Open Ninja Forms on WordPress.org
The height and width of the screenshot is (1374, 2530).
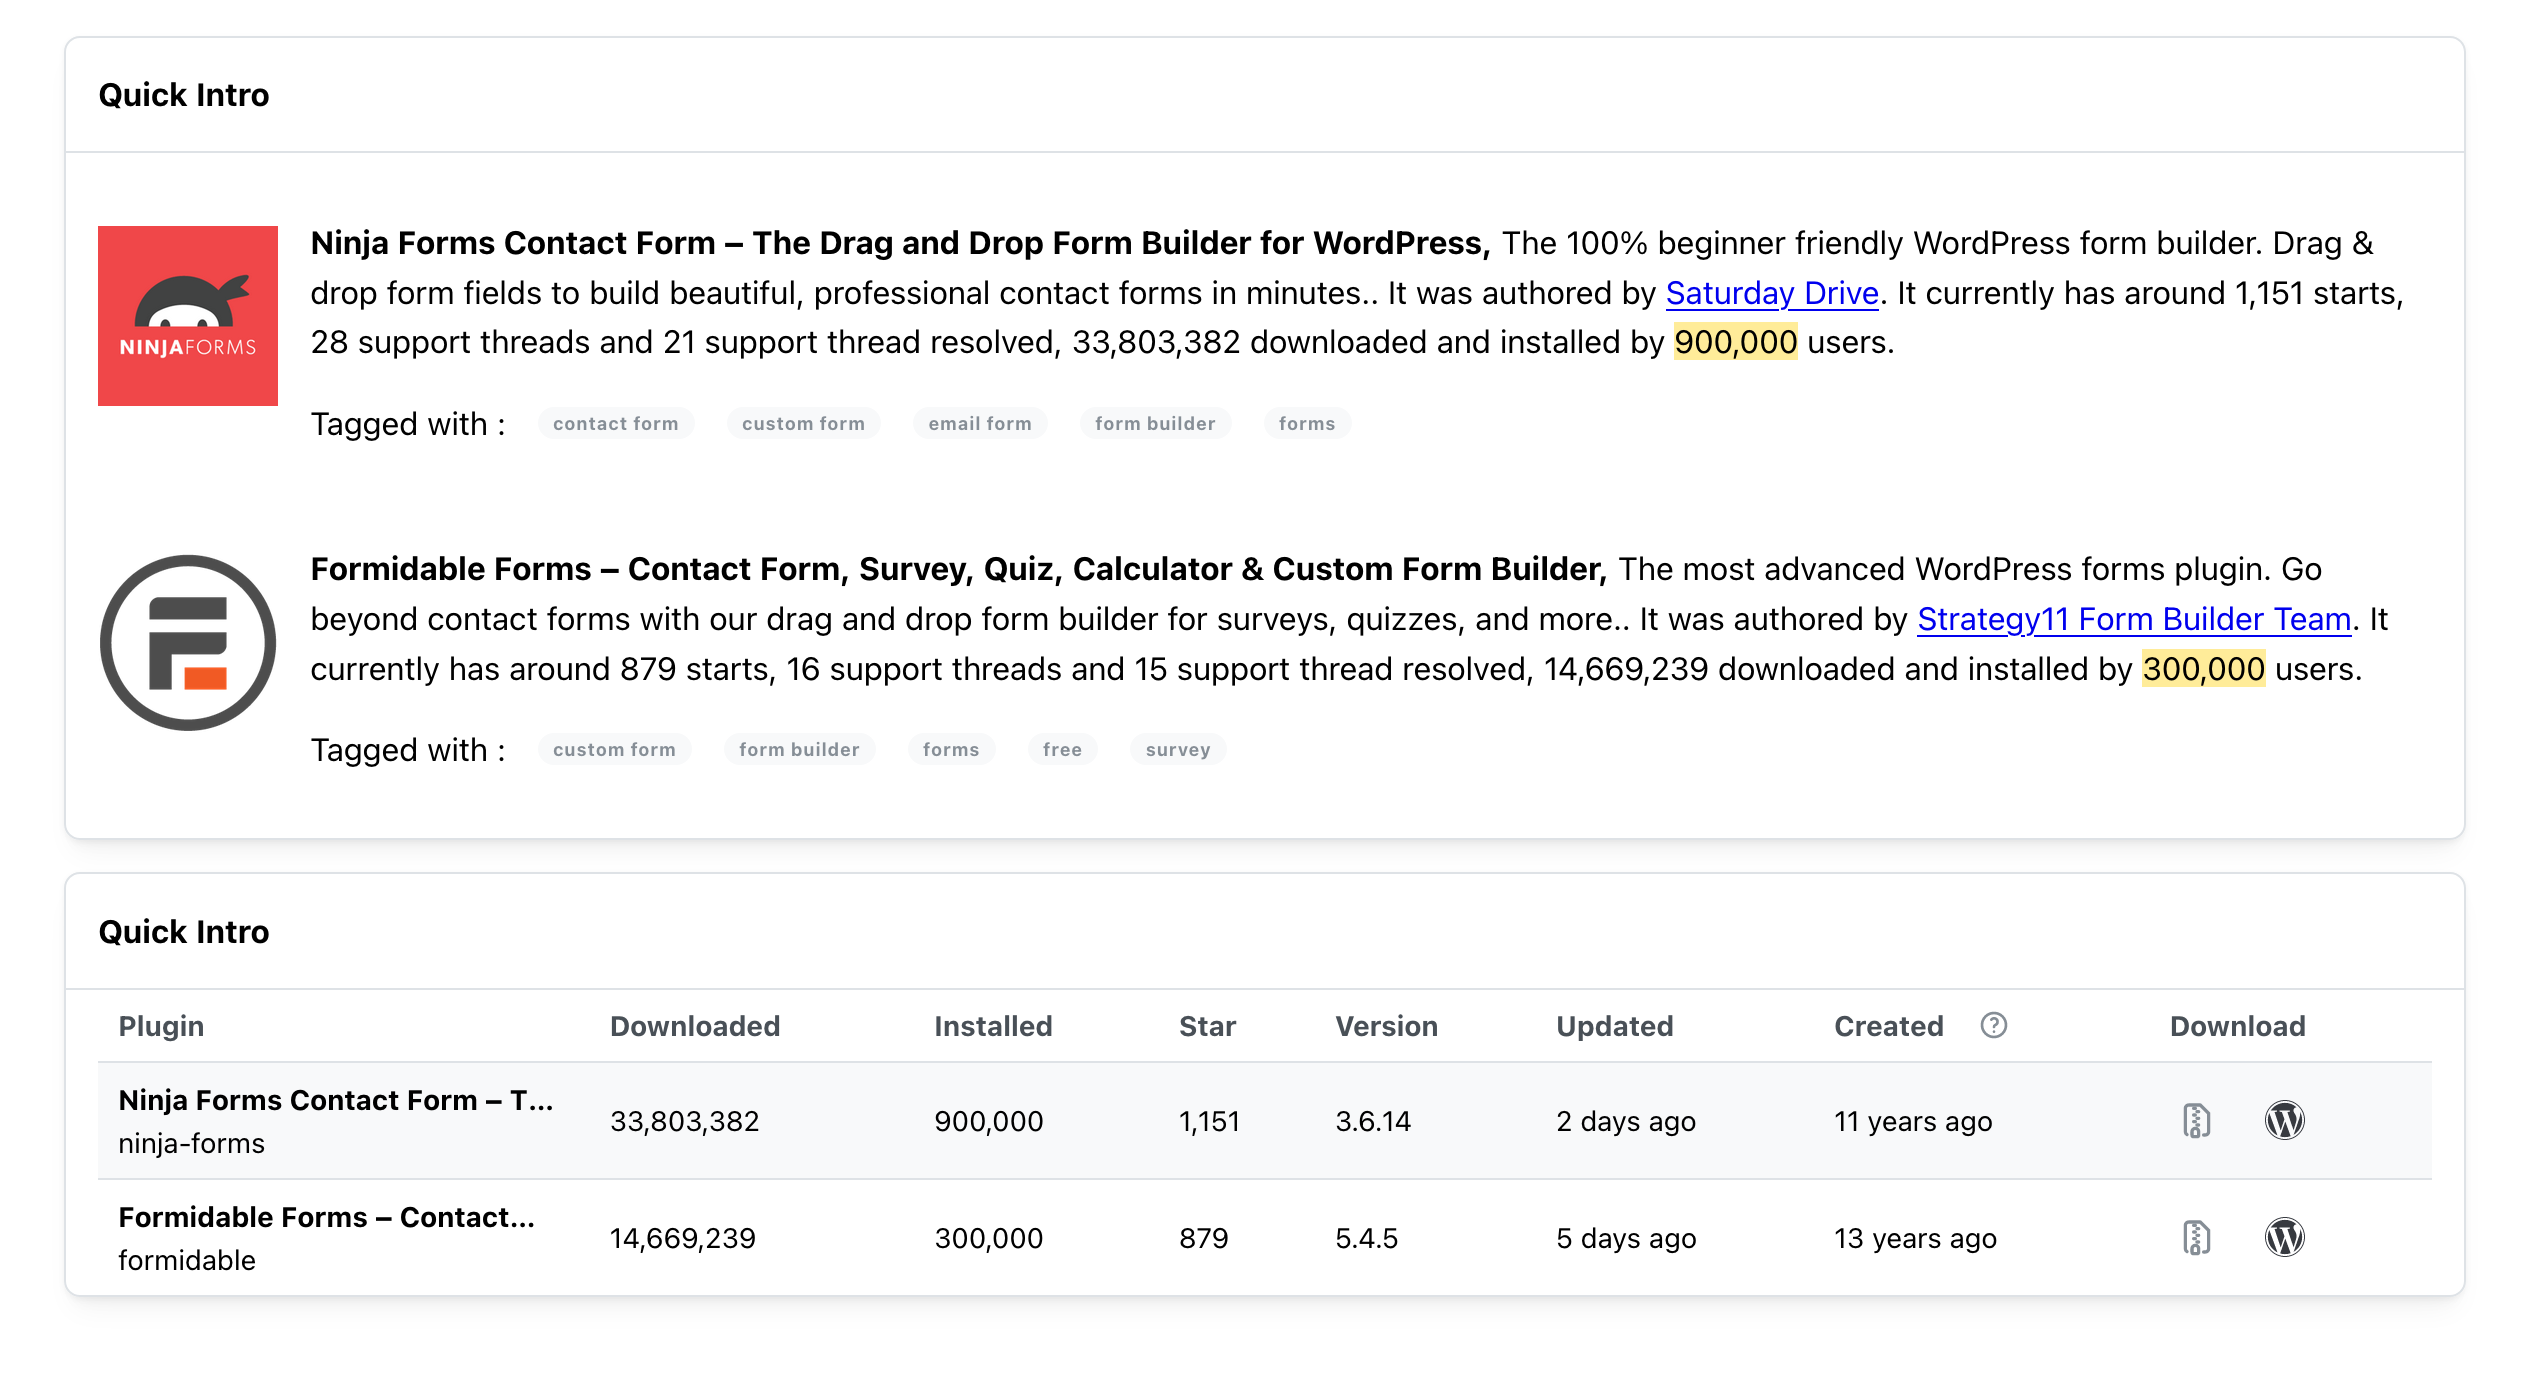(x=2284, y=1121)
